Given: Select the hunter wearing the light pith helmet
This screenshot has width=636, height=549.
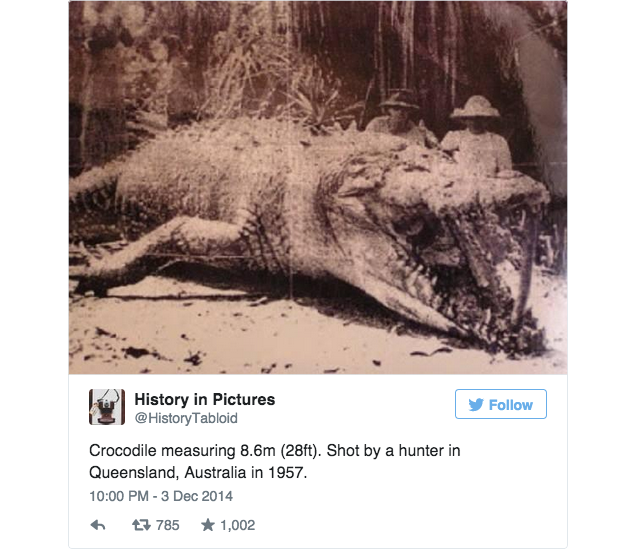Looking at the screenshot, I should click(x=476, y=134).
